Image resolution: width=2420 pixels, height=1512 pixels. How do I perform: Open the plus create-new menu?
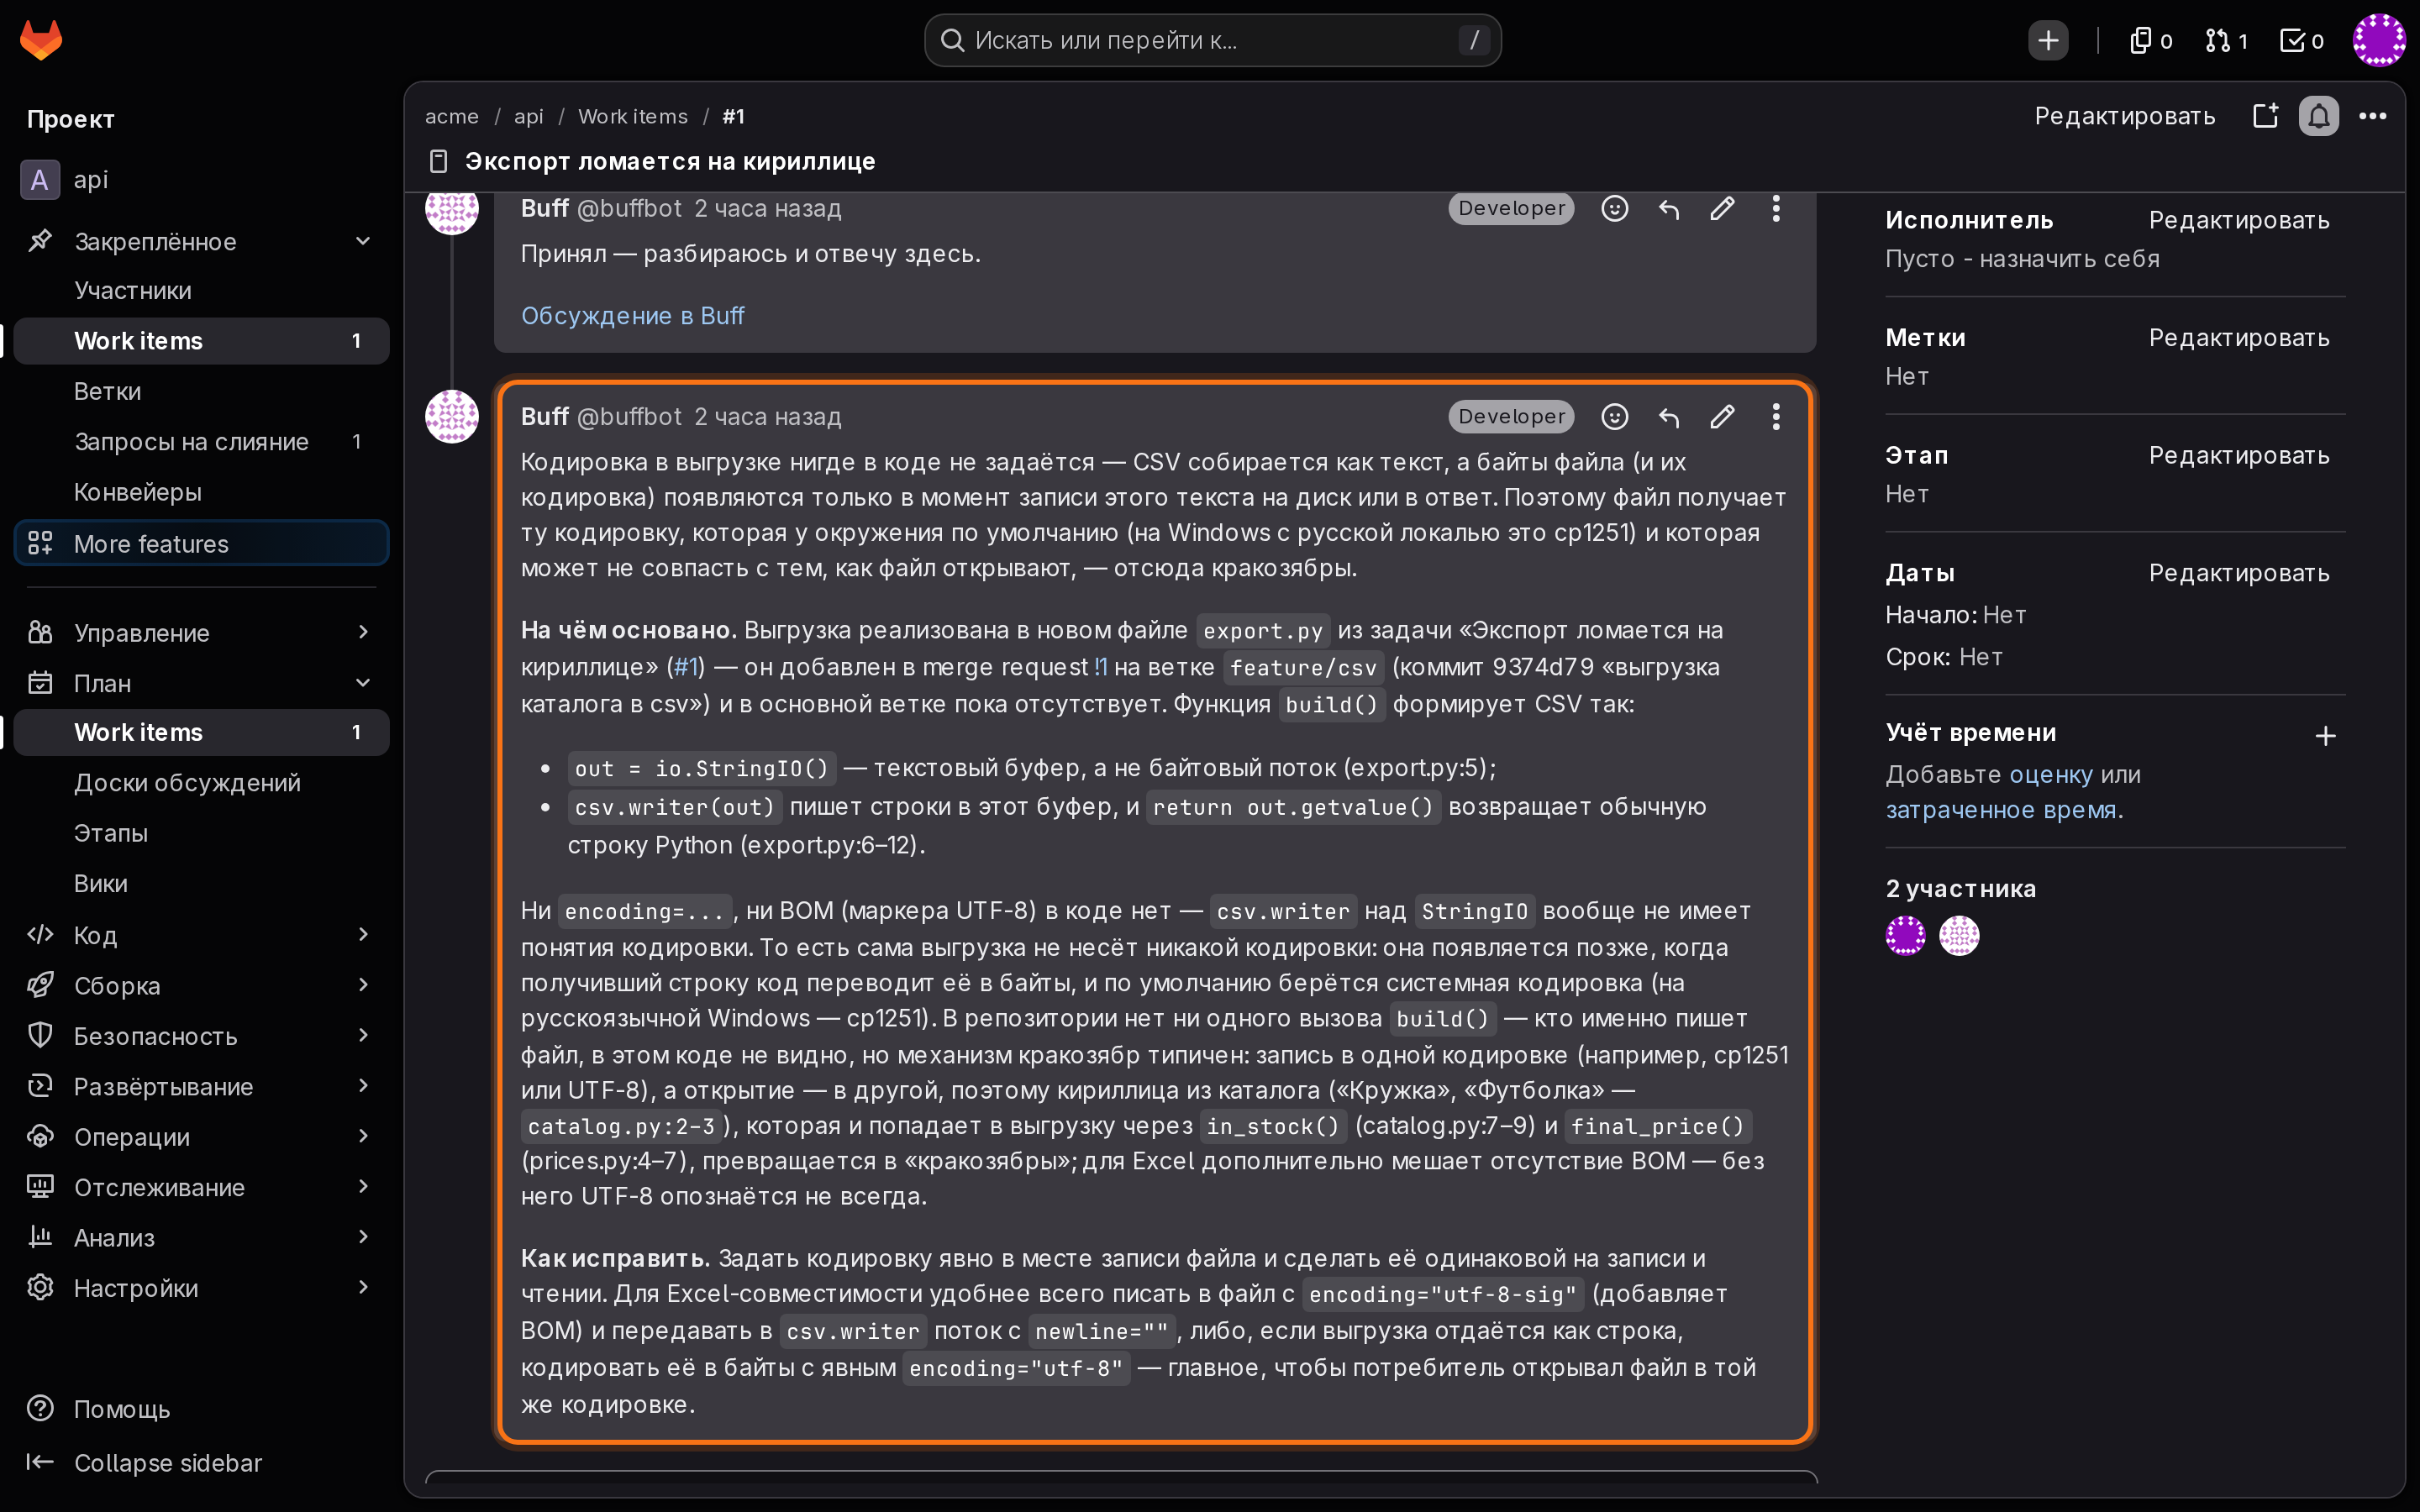click(2048, 40)
